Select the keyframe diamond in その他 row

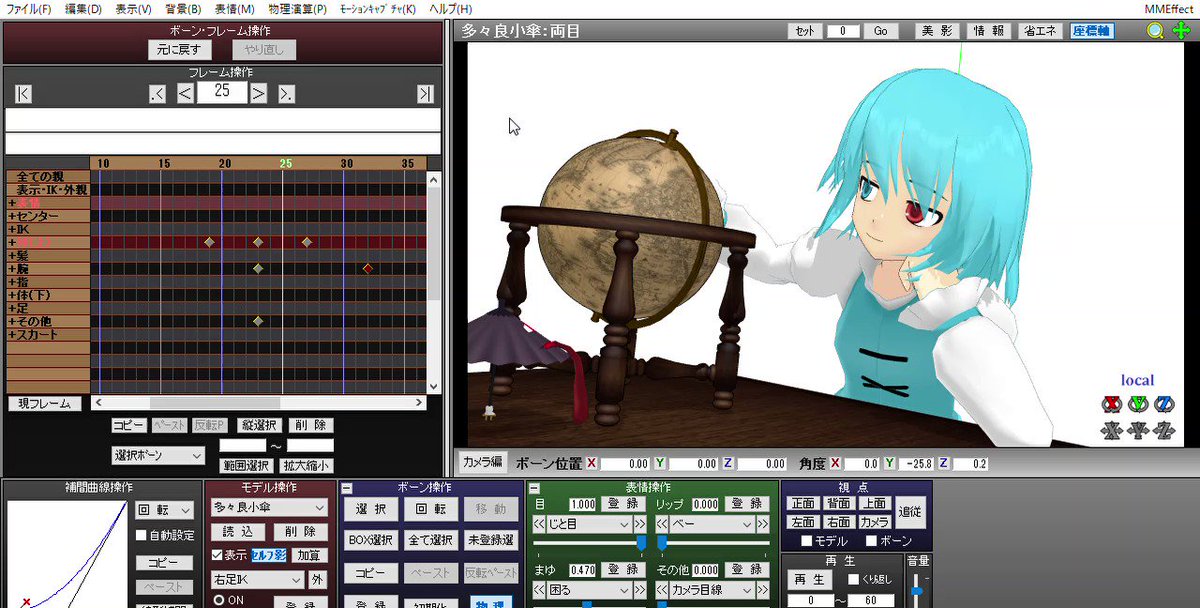(258, 321)
